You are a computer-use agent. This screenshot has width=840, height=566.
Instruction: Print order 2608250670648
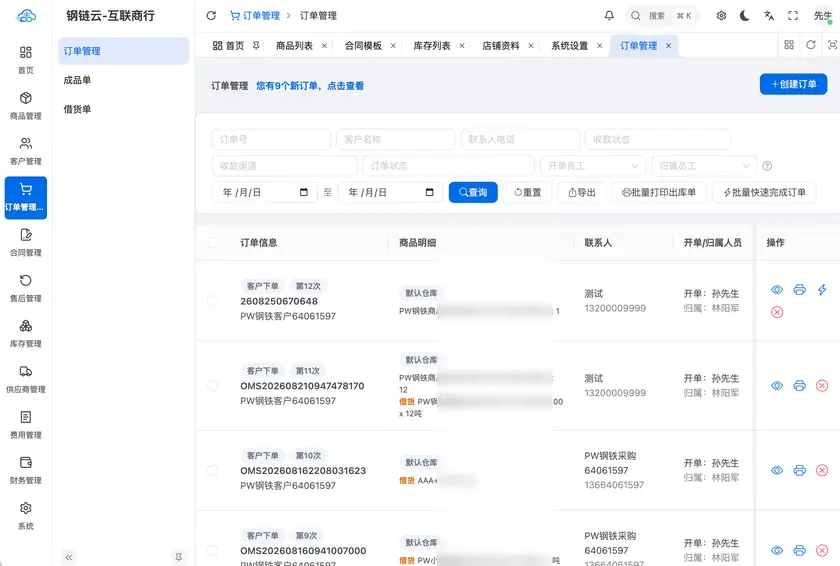point(799,290)
